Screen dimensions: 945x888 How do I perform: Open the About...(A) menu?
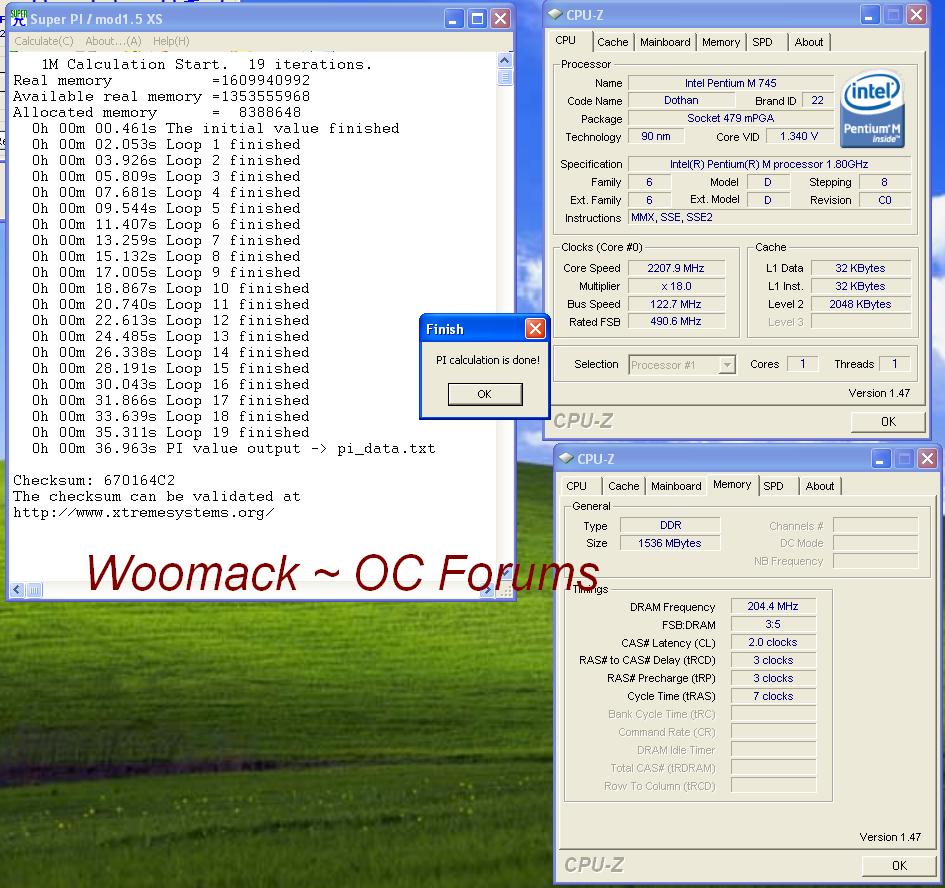[113, 41]
